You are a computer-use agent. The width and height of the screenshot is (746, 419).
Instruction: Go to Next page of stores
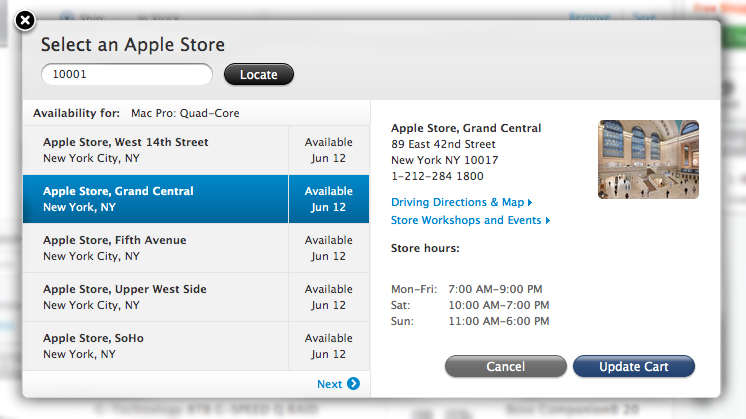click(338, 384)
